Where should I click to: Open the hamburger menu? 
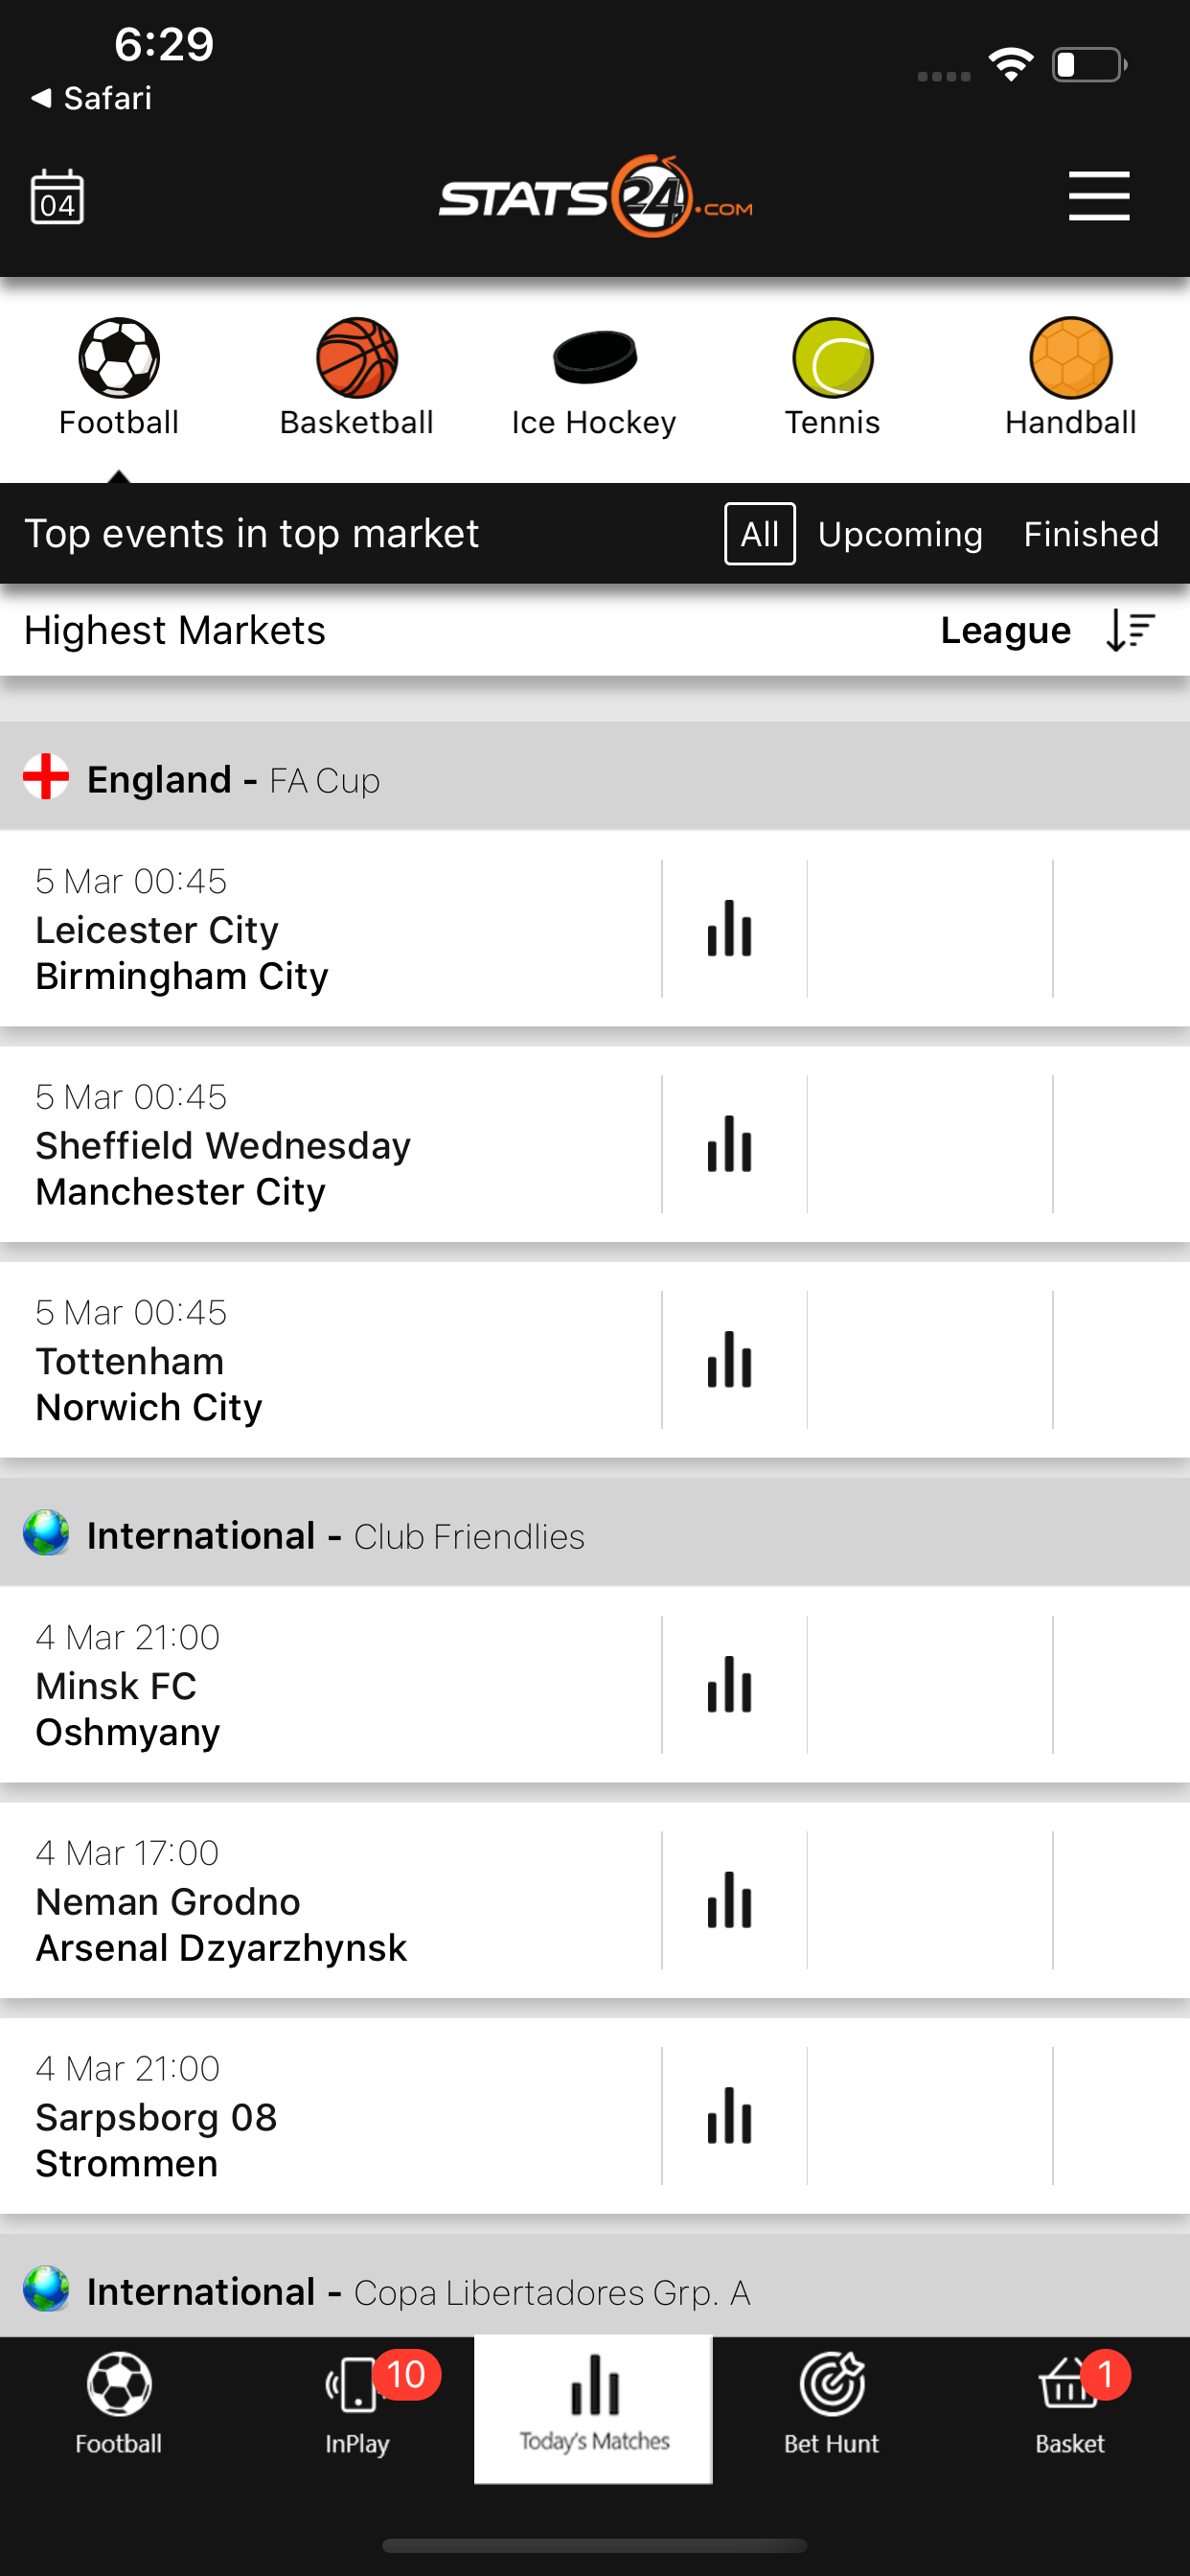1098,196
